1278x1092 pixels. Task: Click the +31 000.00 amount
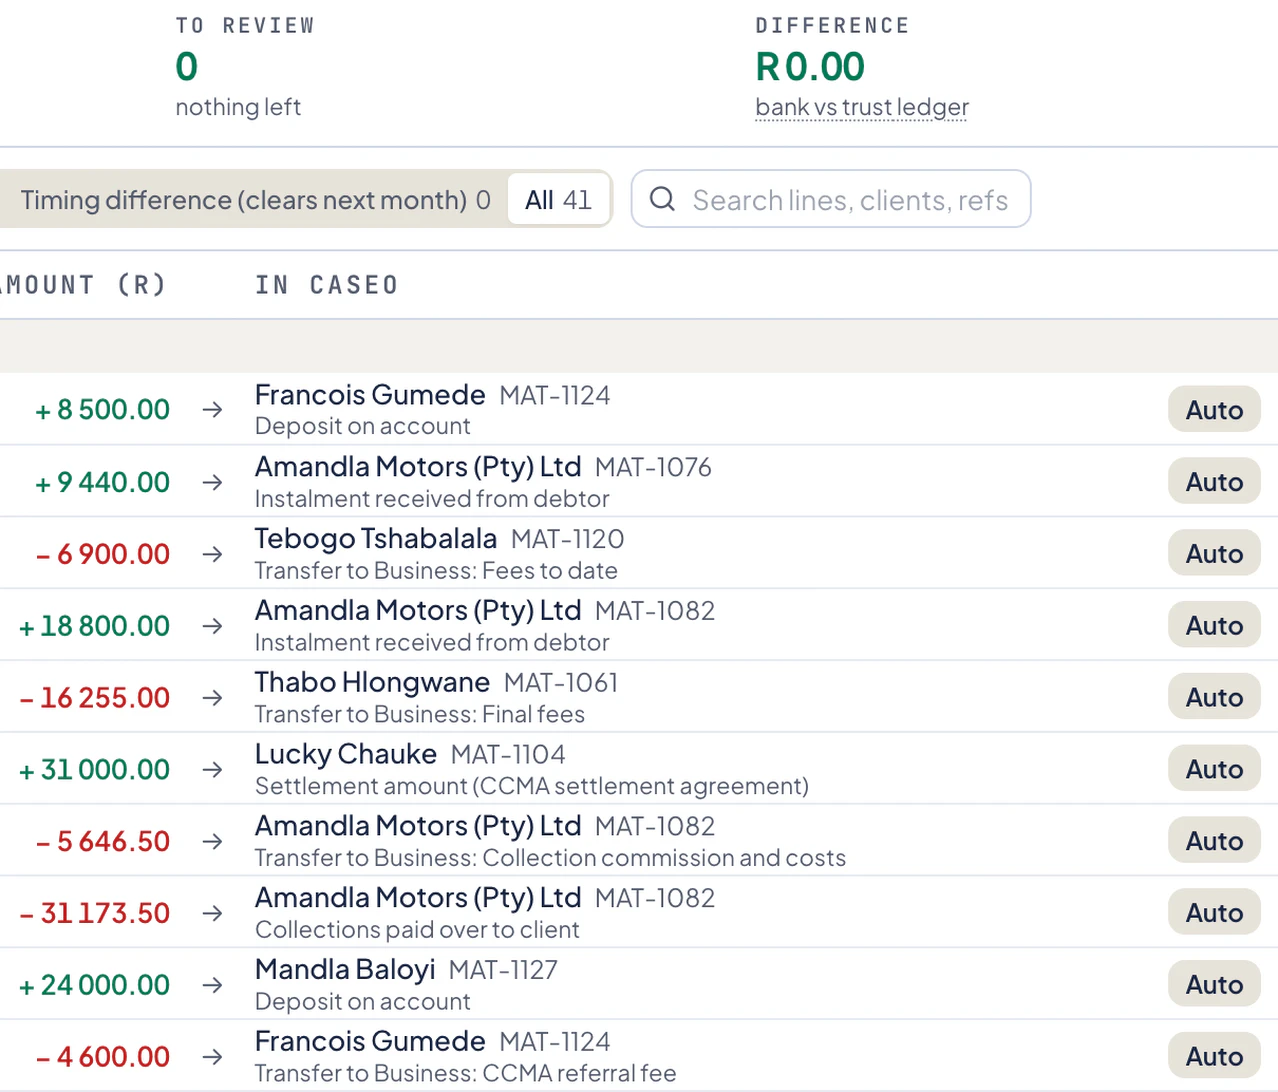(94, 770)
